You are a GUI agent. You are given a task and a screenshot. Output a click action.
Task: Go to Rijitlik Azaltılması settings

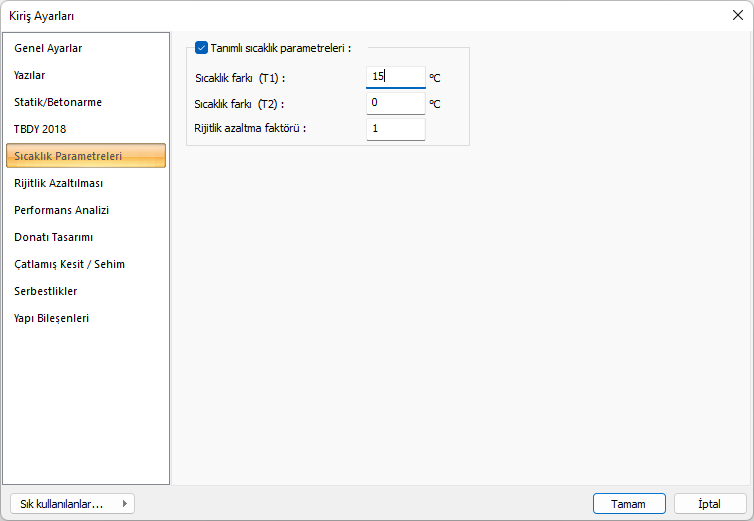(58, 183)
